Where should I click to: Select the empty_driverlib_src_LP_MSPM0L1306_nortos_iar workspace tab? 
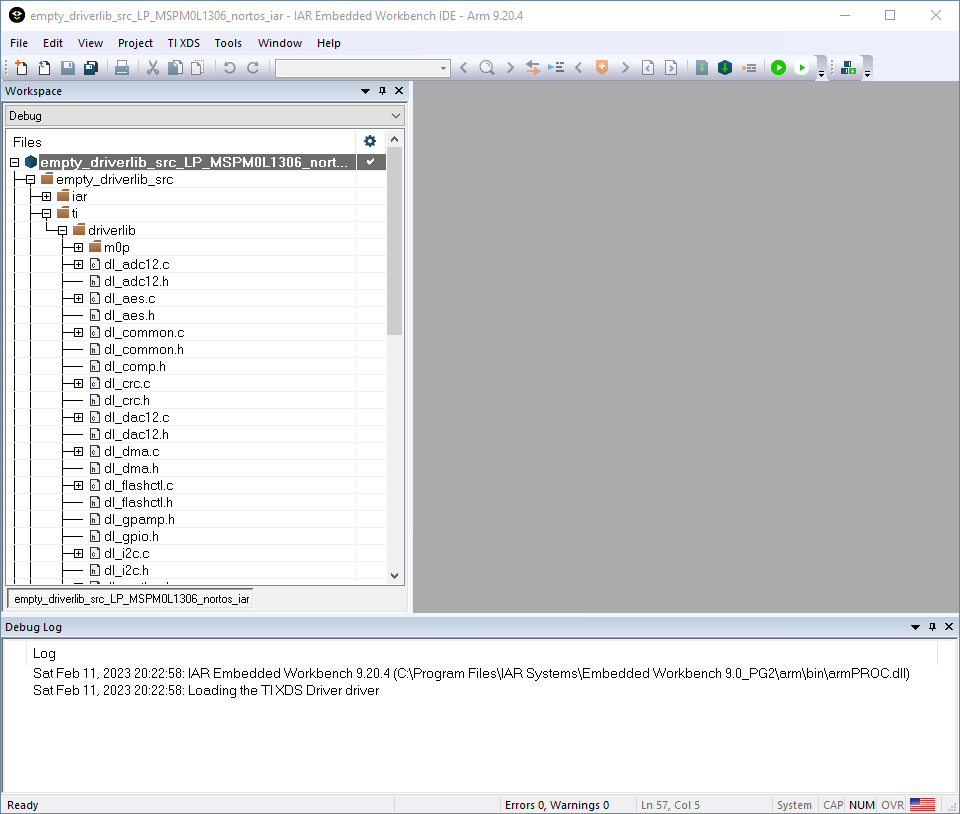(x=130, y=599)
